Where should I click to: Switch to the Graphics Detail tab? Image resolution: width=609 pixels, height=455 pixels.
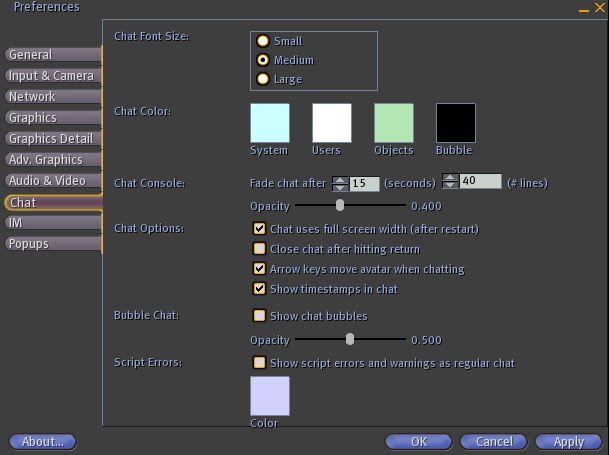51,139
